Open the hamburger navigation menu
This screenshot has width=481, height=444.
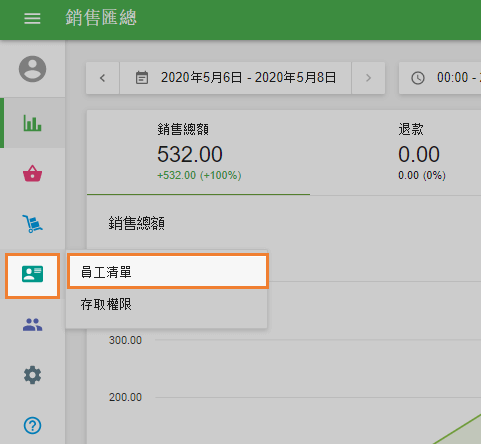pyautogui.click(x=32, y=18)
